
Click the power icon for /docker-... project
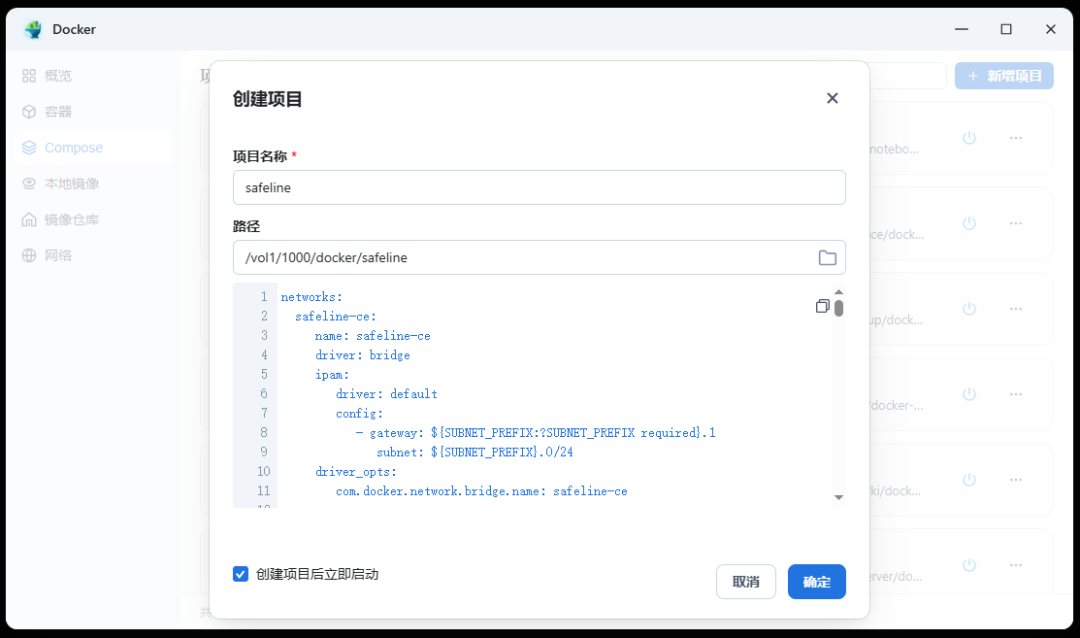(969, 394)
